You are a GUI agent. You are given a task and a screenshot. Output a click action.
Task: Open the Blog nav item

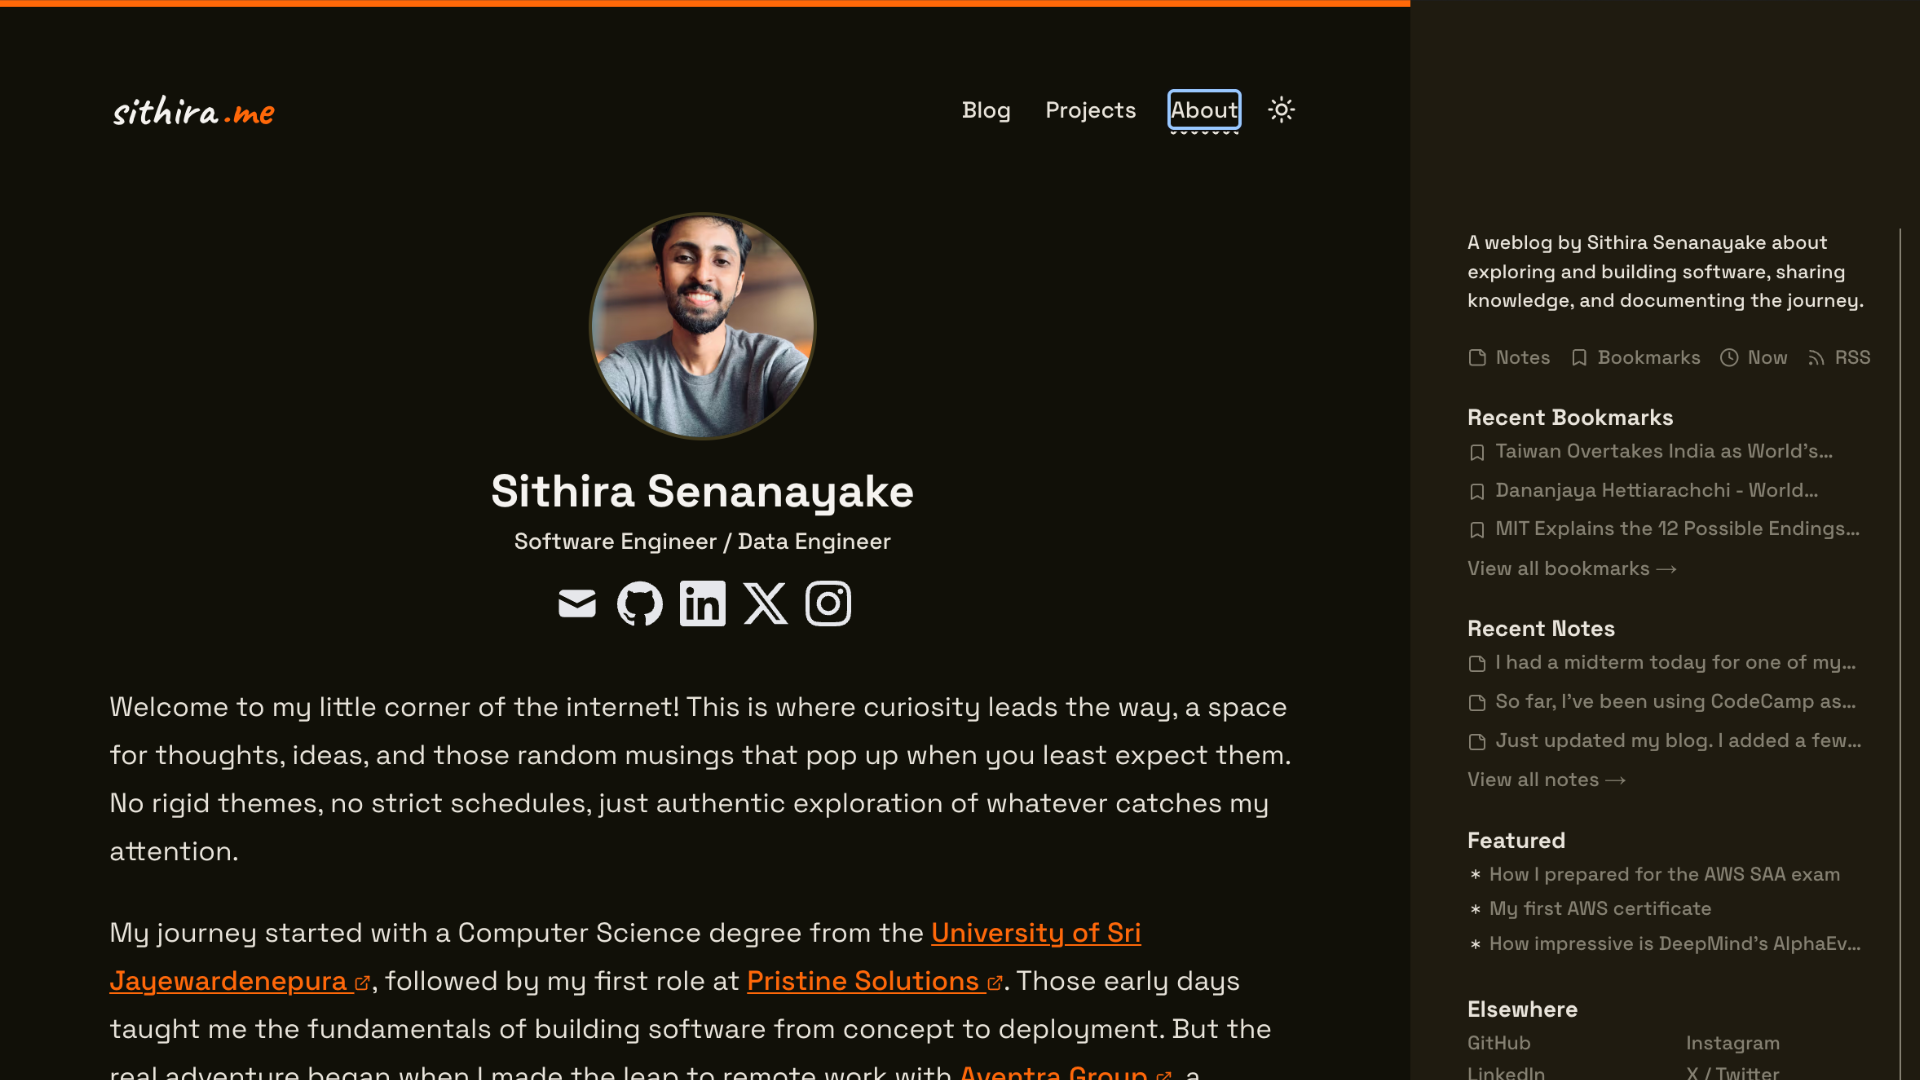(986, 110)
